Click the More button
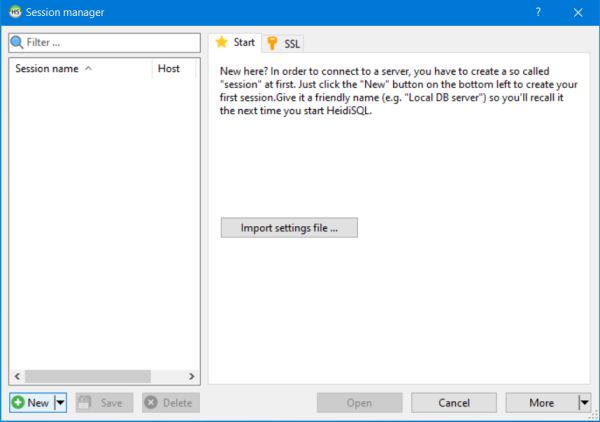The image size is (600, 422). point(542,402)
